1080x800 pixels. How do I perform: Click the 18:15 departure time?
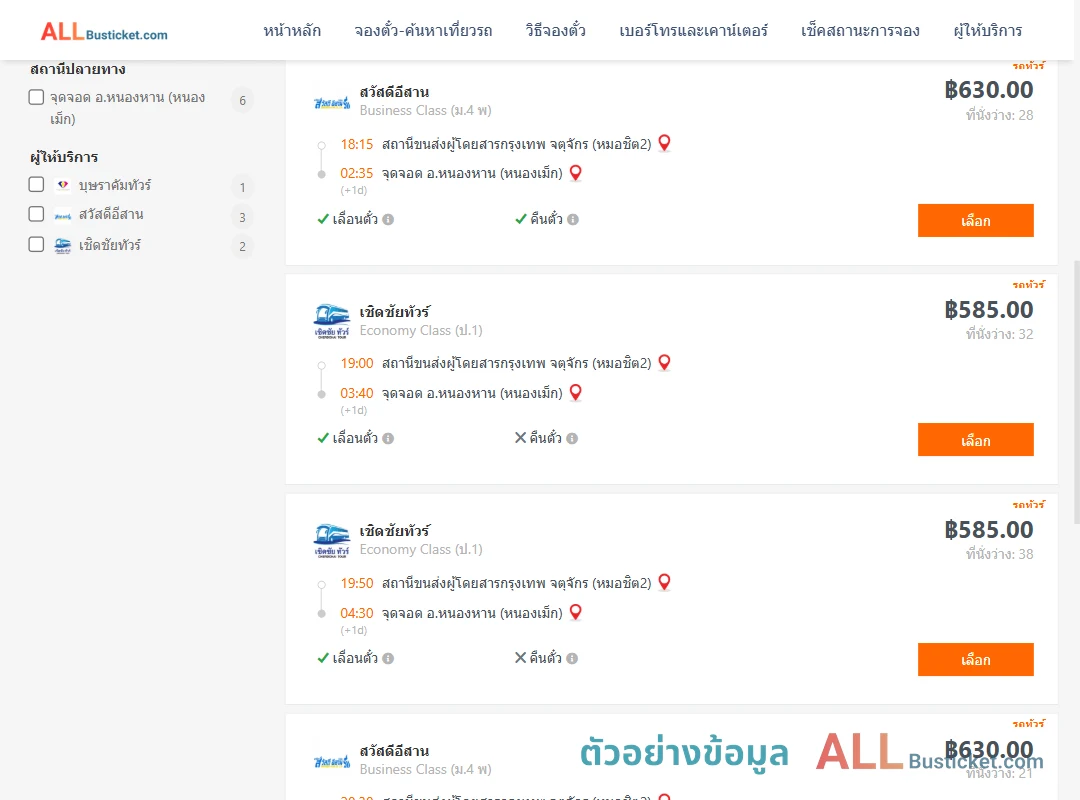click(x=357, y=144)
